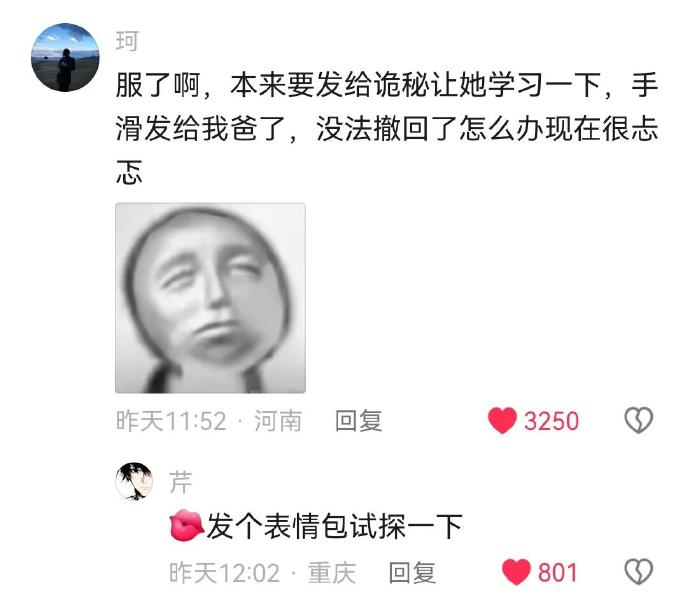Tap the kiss lips emoji
This screenshot has height=595, width=690.
click(187, 525)
